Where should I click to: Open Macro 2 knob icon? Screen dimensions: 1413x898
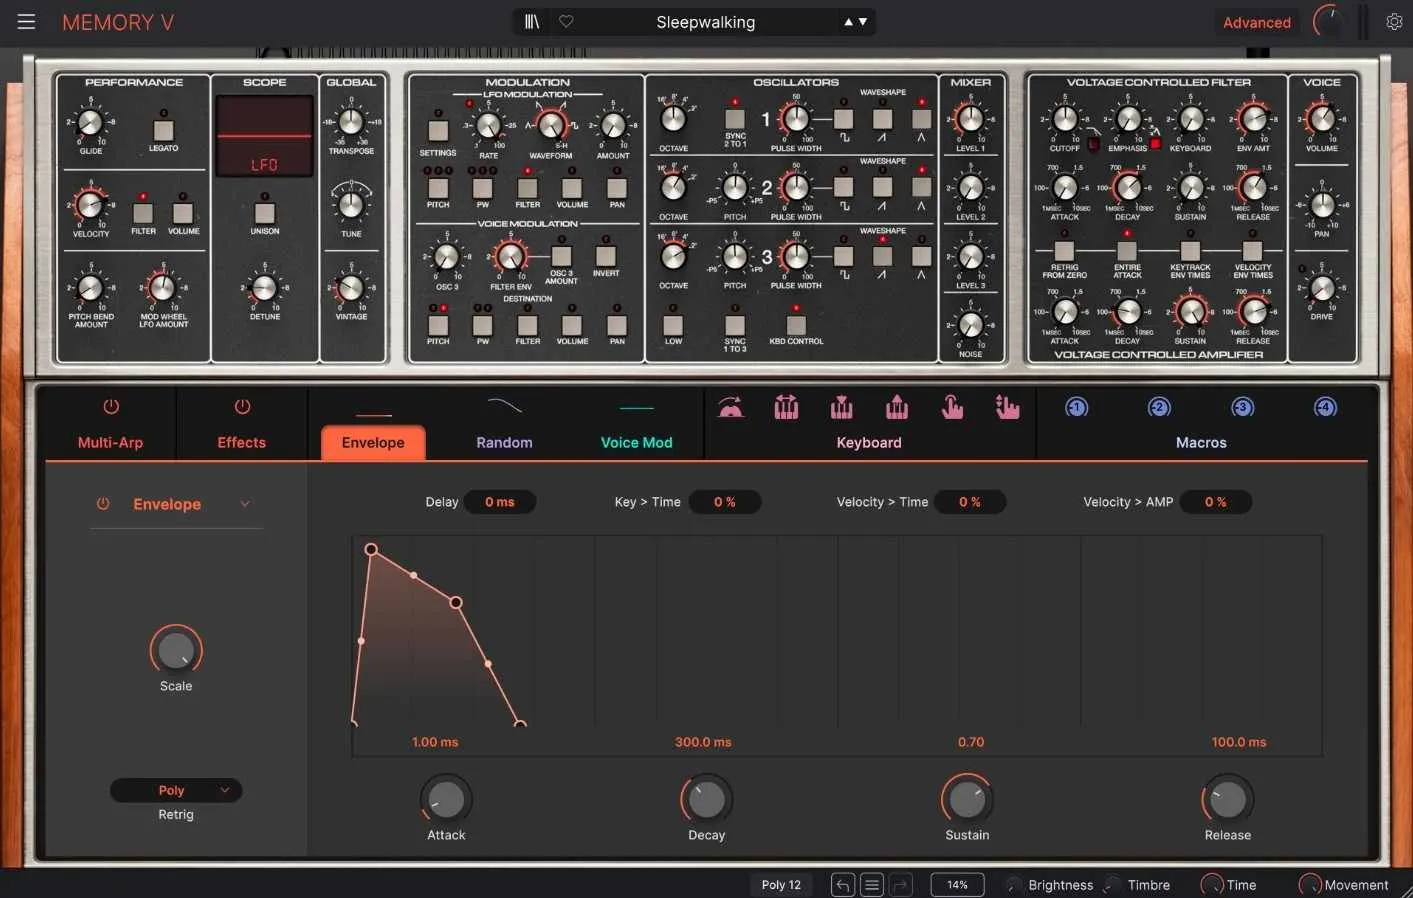[x=1159, y=408]
